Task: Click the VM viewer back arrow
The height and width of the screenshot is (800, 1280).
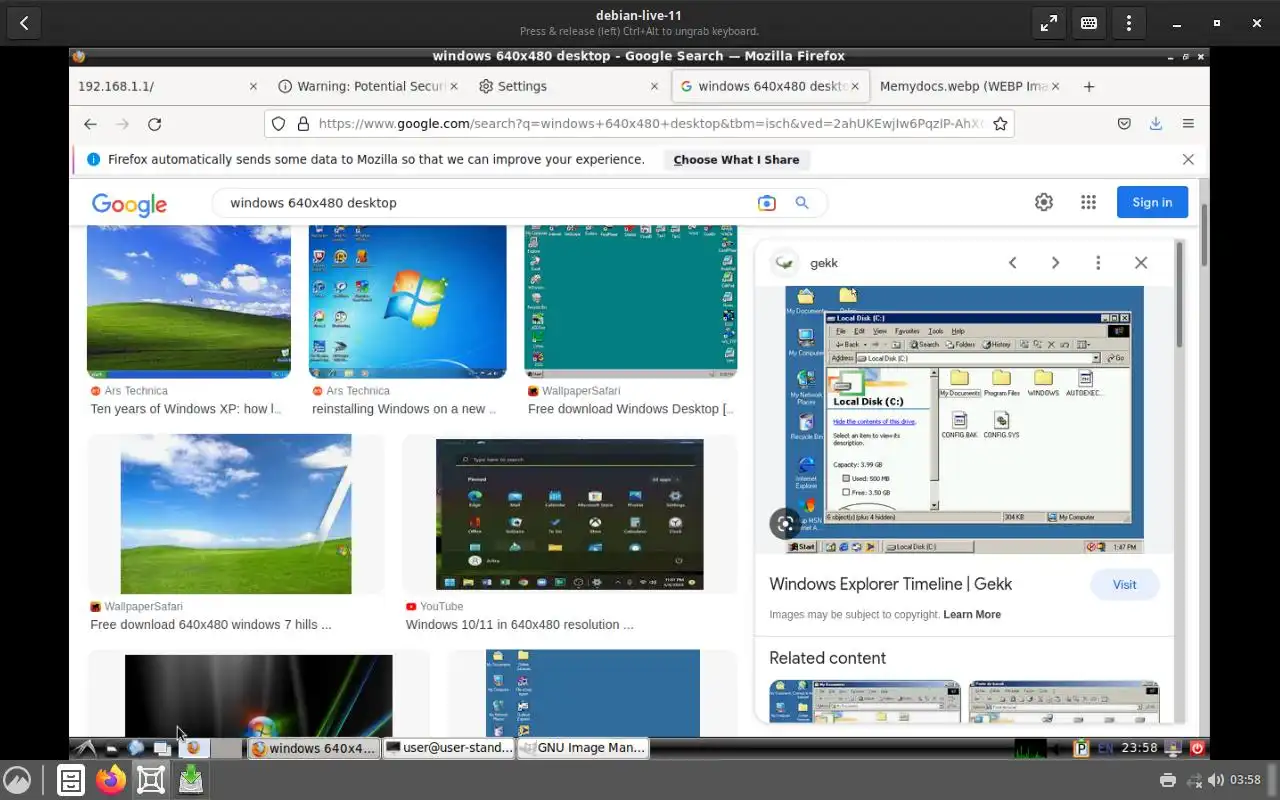Action: point(24,23)
